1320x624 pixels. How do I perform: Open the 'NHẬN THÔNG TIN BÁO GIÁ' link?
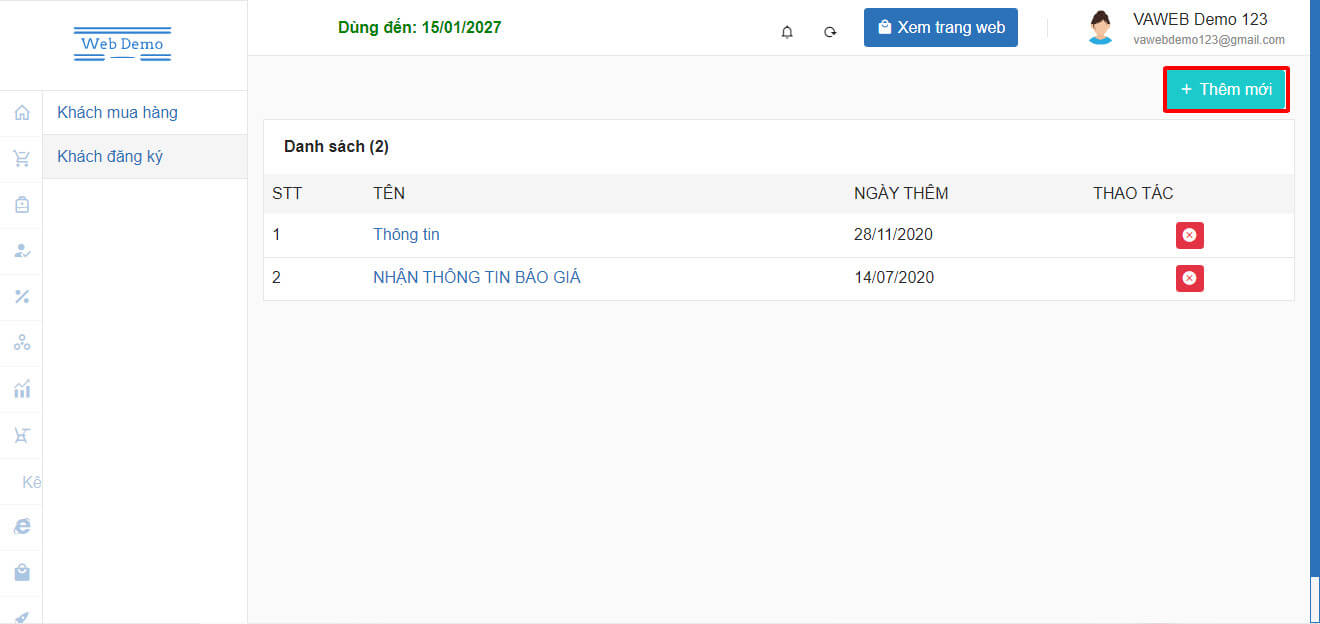tap(477, 278)
